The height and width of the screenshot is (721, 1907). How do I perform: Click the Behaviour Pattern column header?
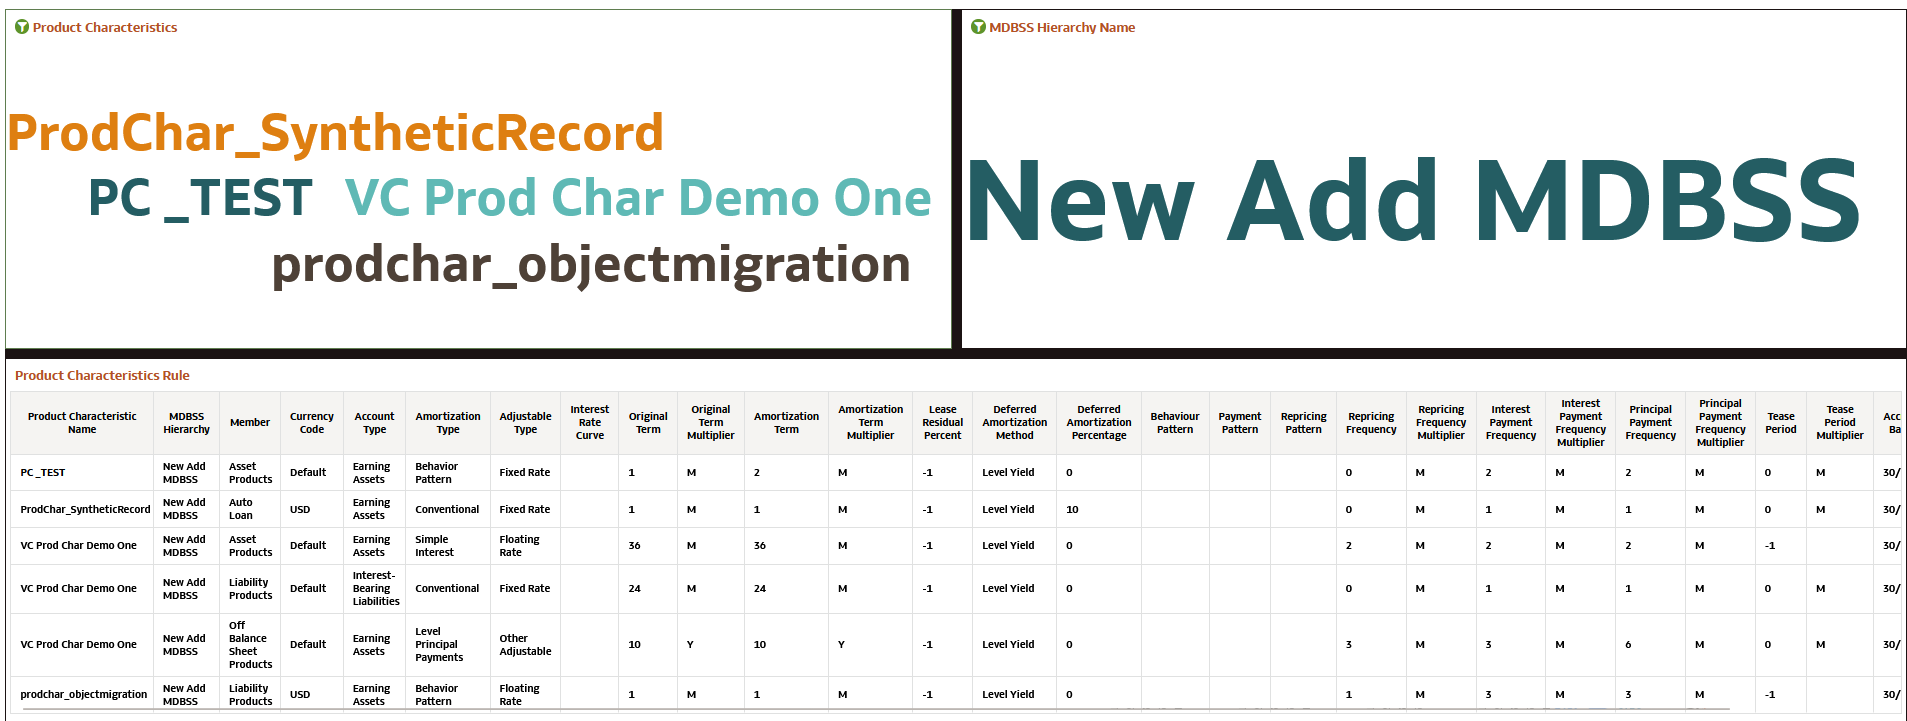[x=1175, y=423]
